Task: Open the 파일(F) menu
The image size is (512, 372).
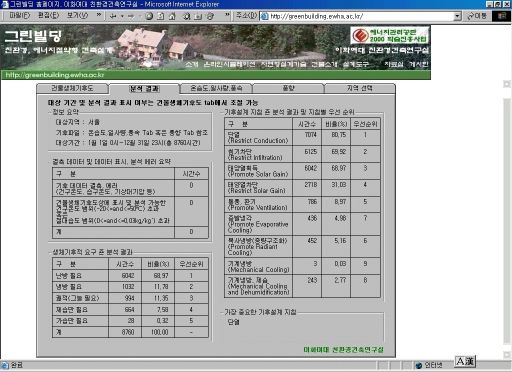Action: coord(19,16)
